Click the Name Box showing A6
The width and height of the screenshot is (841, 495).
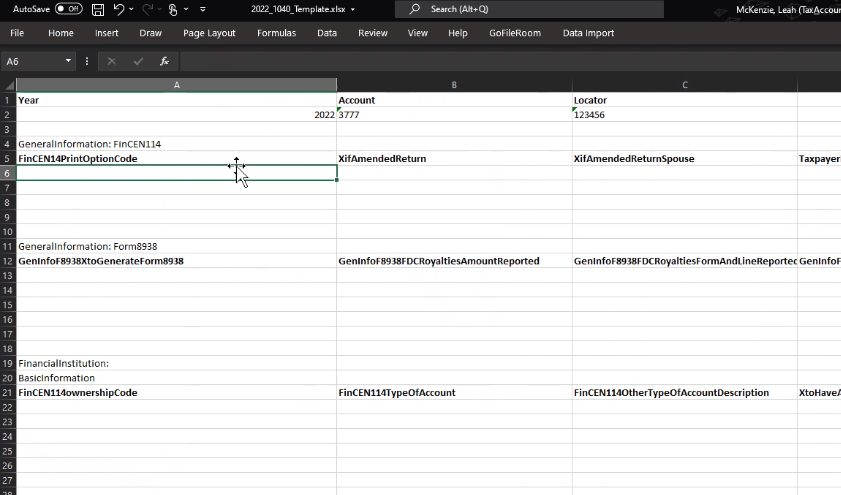click(32, 61)
